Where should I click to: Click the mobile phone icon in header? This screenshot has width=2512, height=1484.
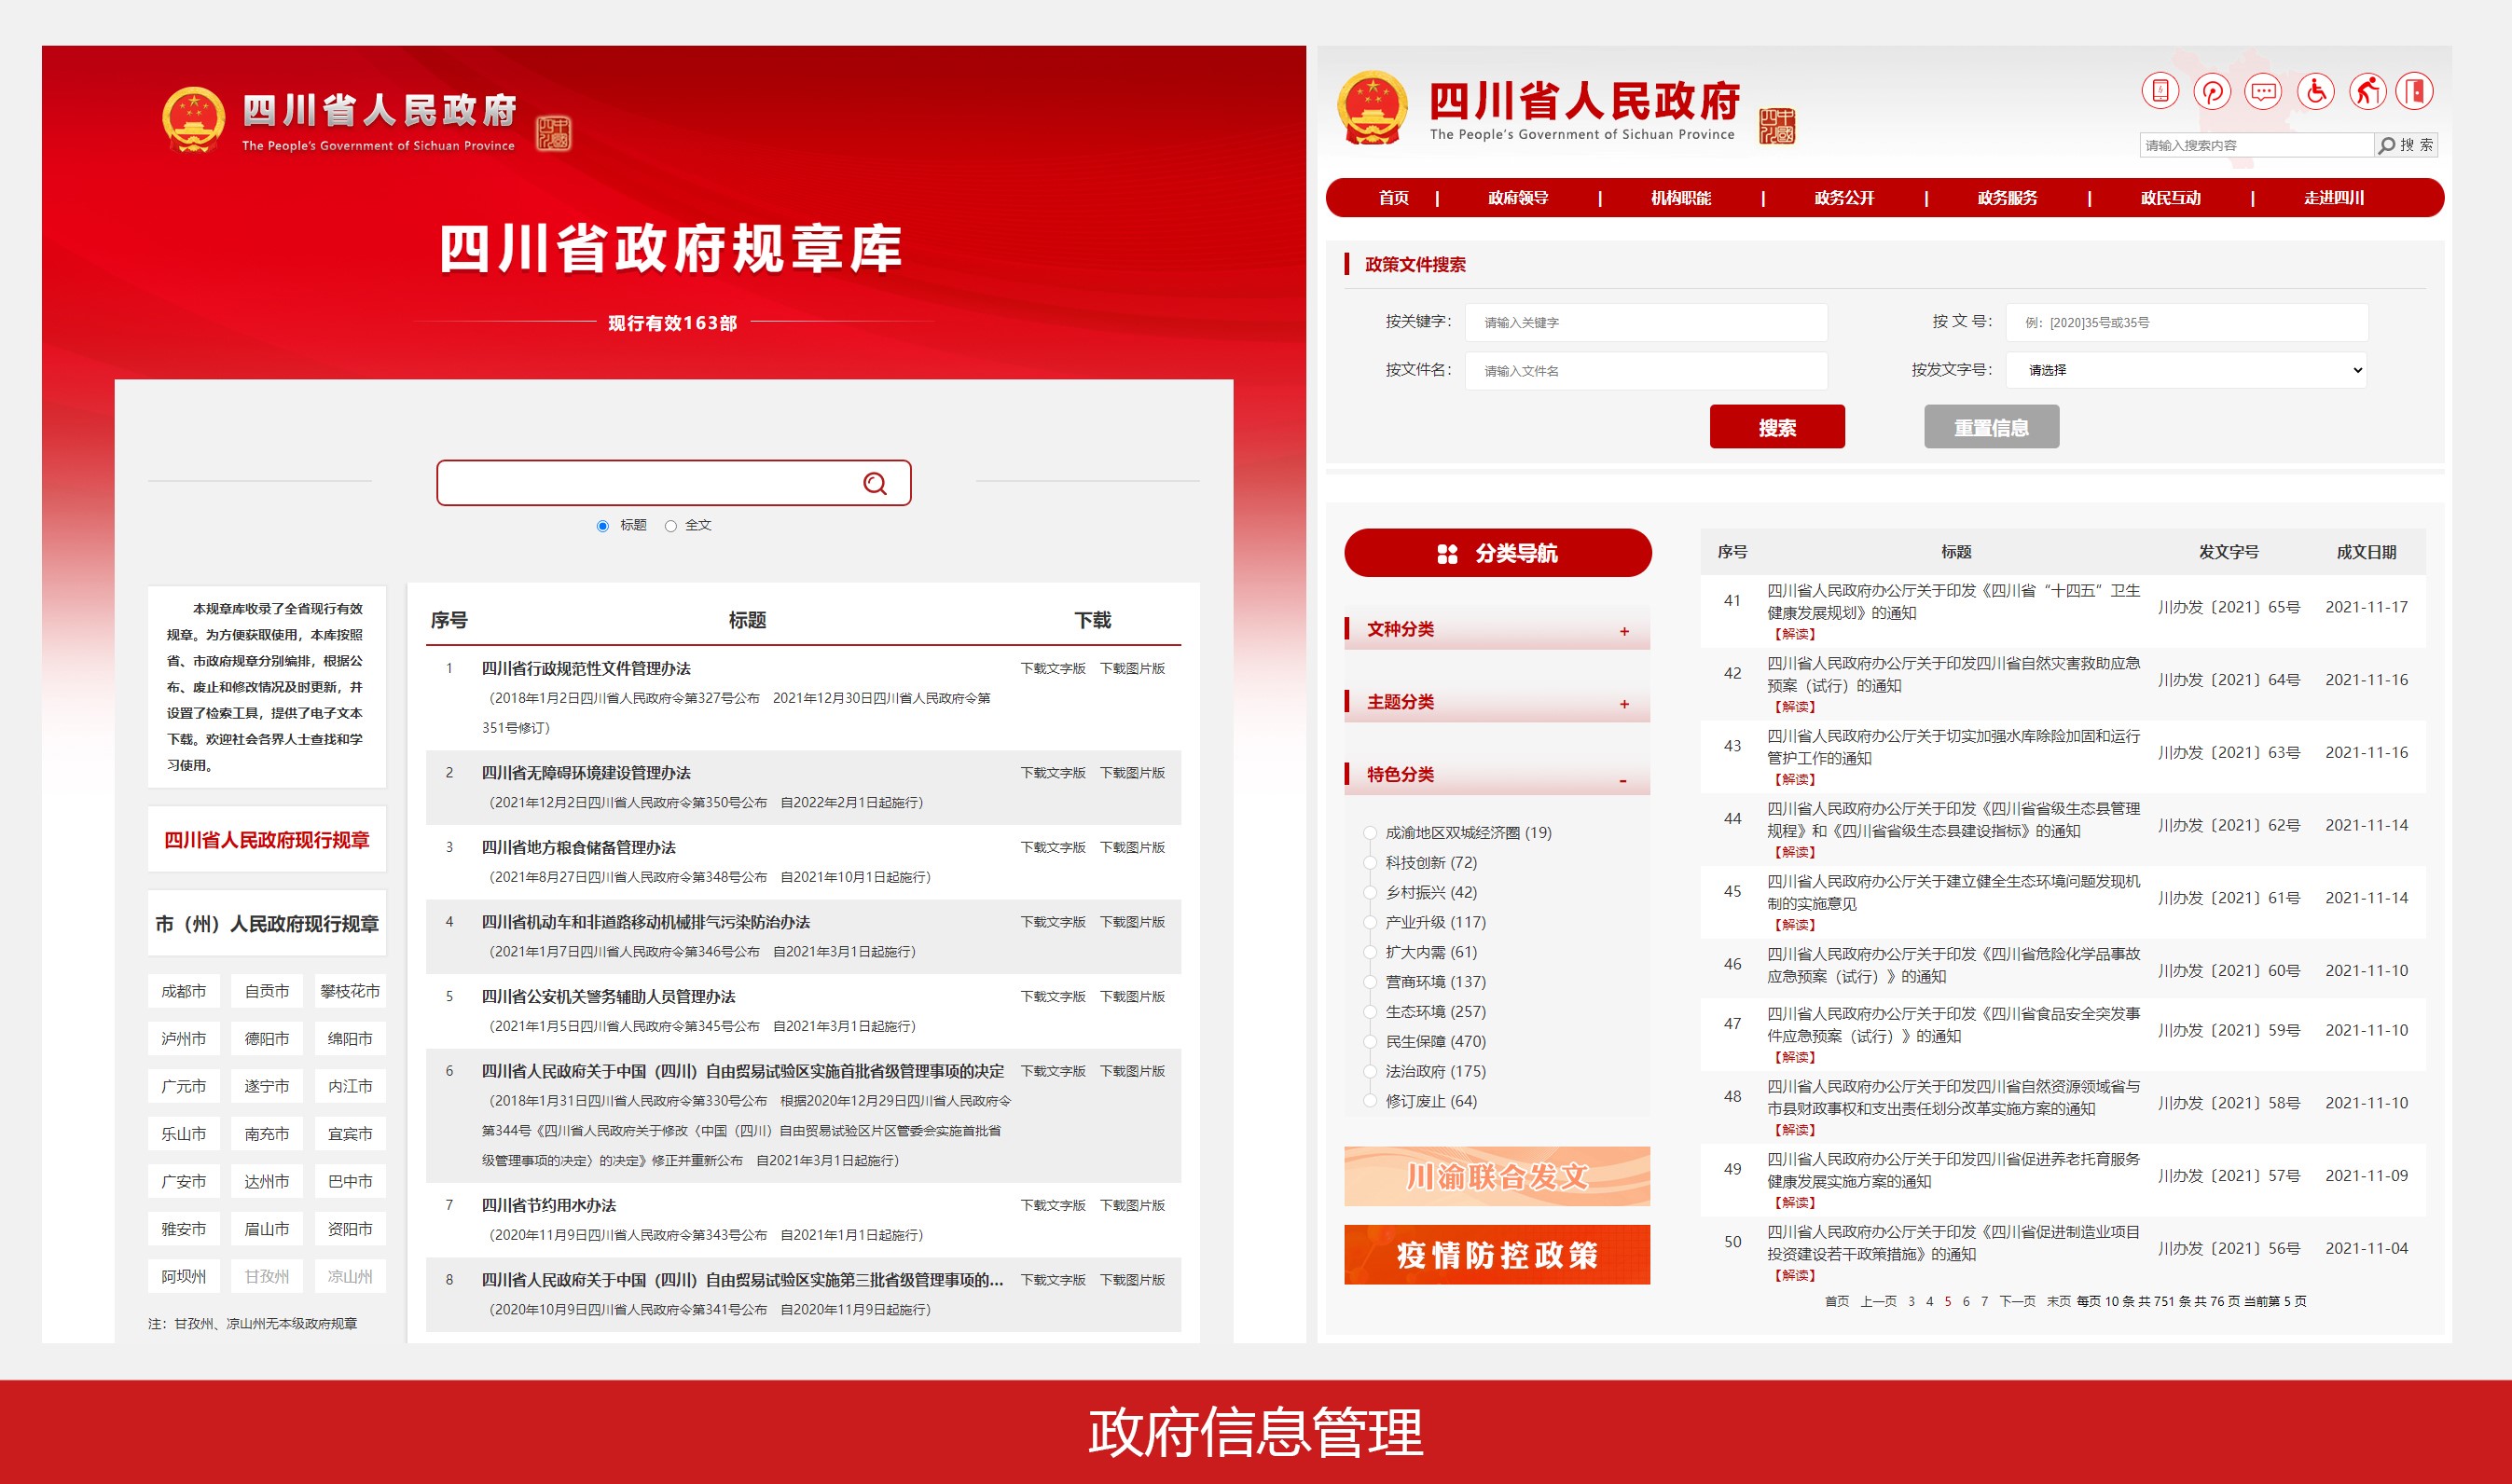point(2160,92)
